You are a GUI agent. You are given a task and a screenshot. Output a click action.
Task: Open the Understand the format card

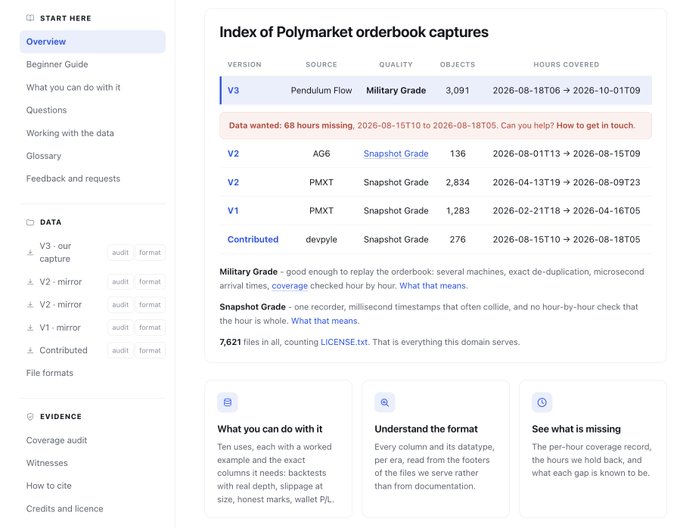point(435,449)
